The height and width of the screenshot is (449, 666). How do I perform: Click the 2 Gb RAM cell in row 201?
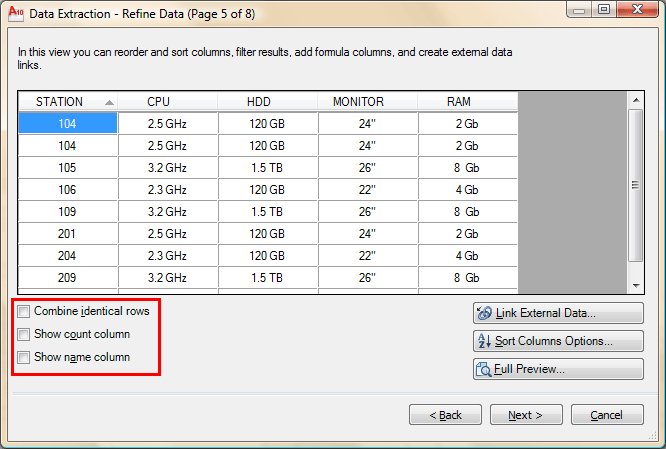click(467, 234)
